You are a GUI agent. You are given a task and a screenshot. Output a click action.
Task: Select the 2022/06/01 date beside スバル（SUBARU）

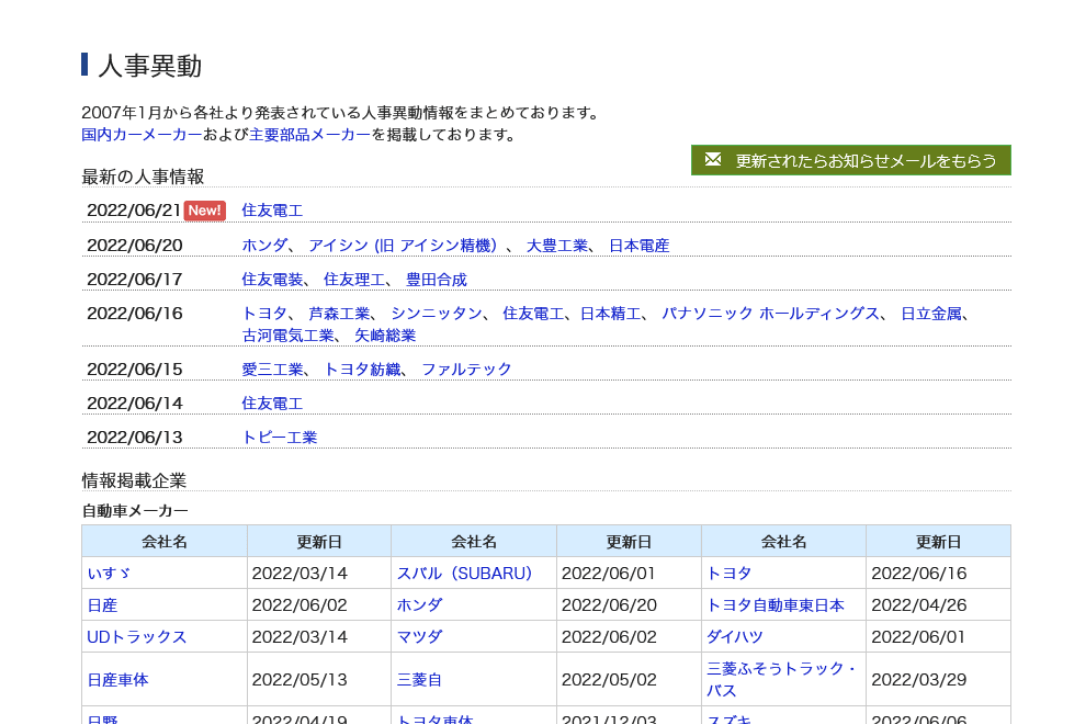pos(609,574)
